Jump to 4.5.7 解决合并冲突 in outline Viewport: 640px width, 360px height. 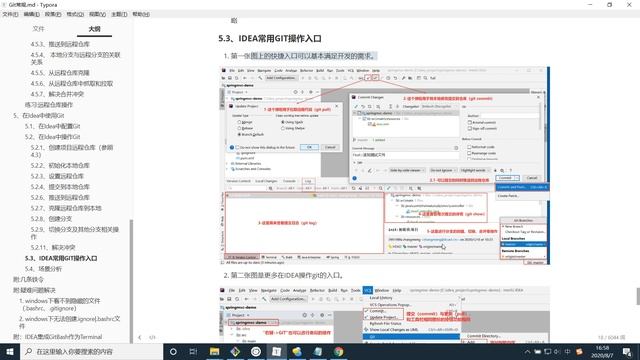(x=57, y=94)
